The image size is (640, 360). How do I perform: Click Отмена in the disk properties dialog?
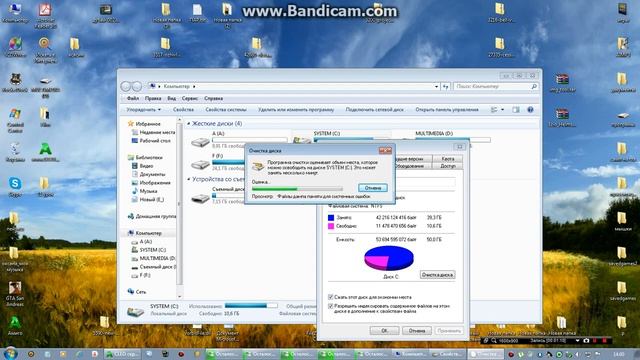417,331
